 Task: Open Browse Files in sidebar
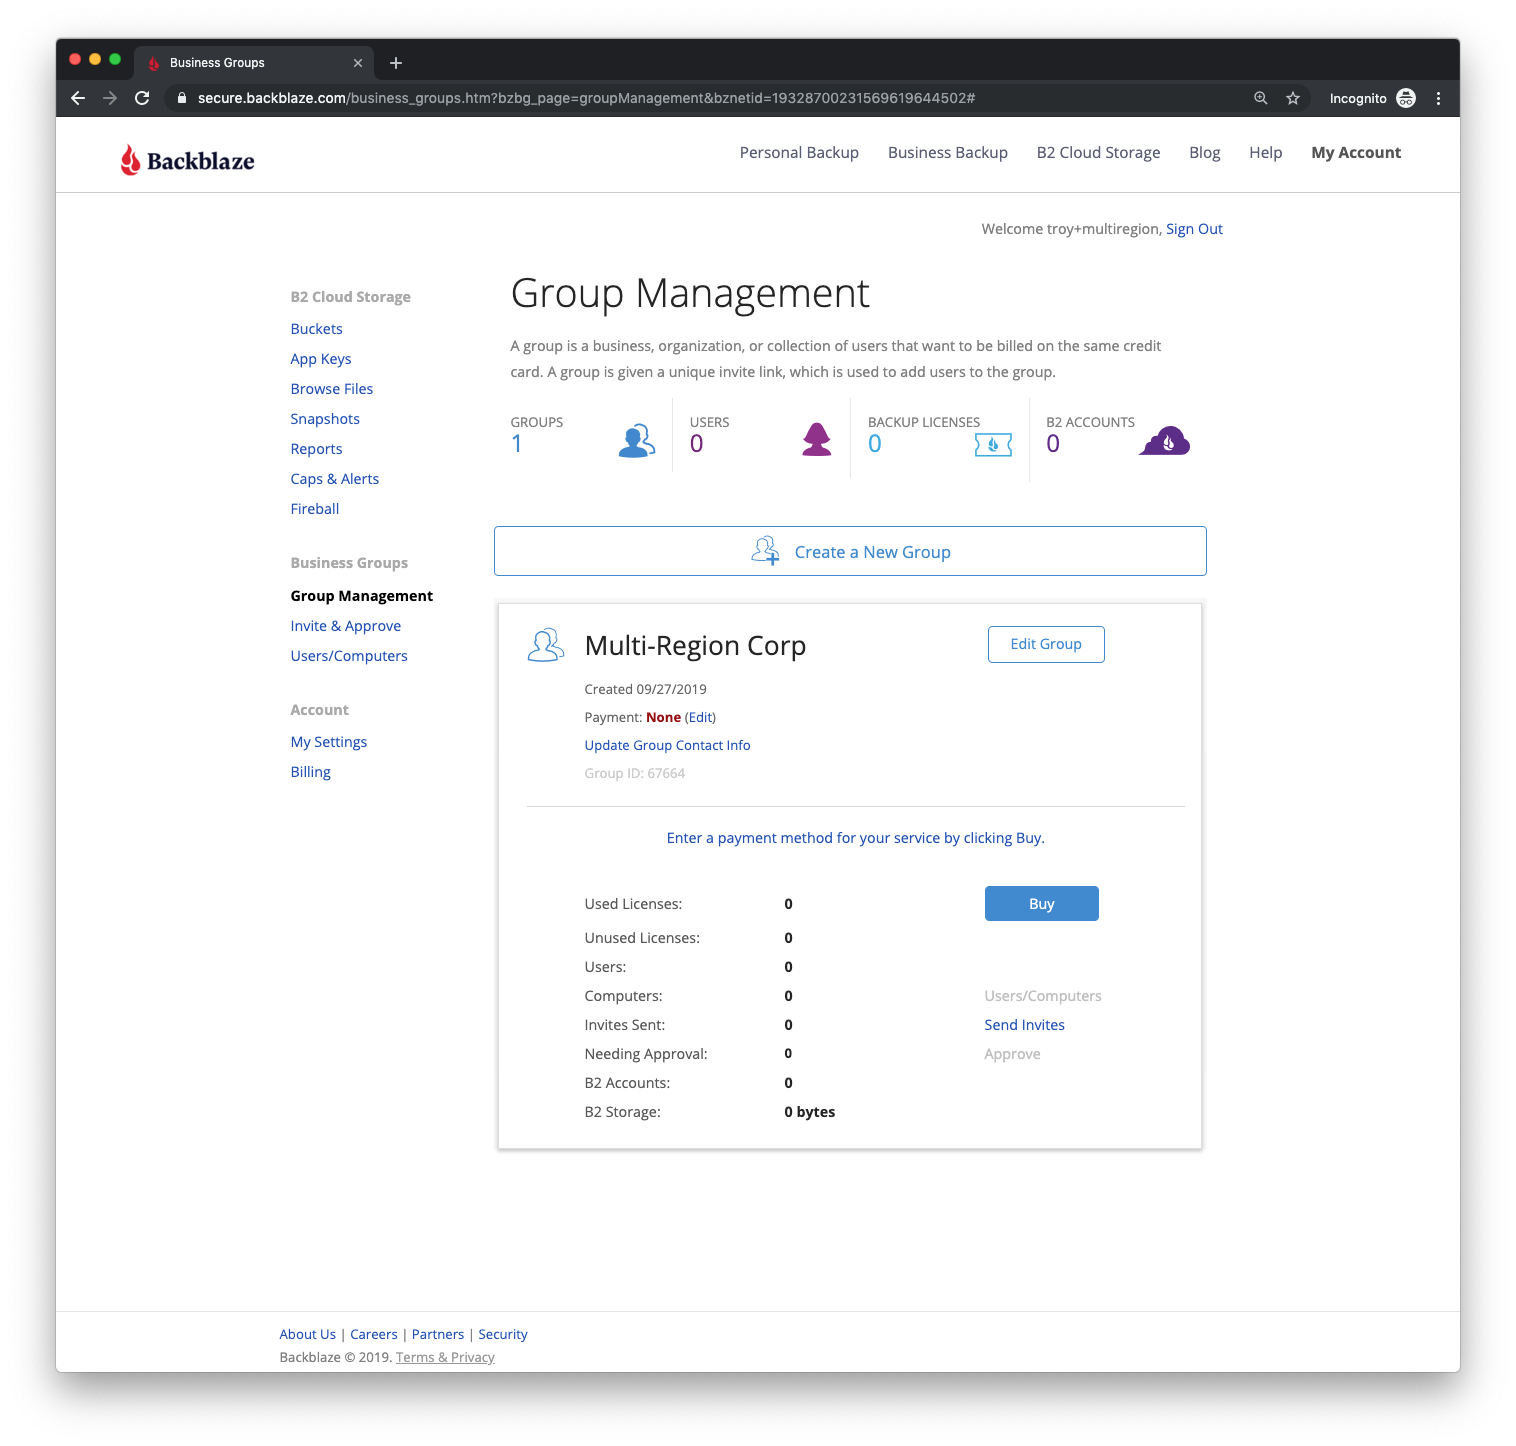332,389
